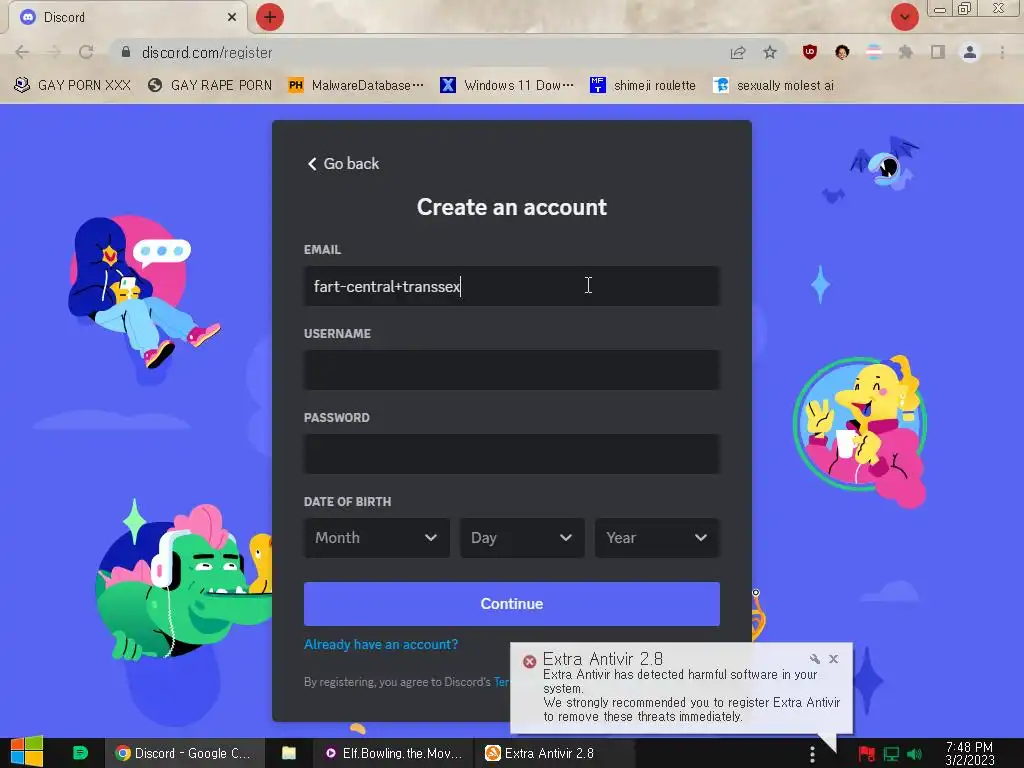This screenshot has width=1024, height=768.
Task: Click the Extra Antivir warning message text
Action: pos(691,696)
